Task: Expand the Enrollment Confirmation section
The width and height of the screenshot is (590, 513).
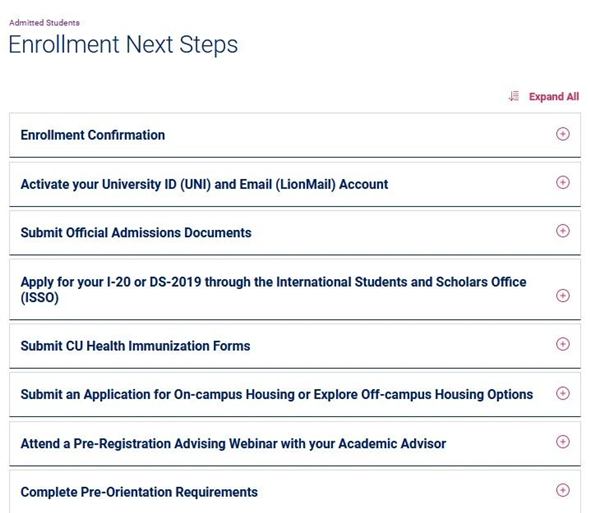Action: (295, 135)
